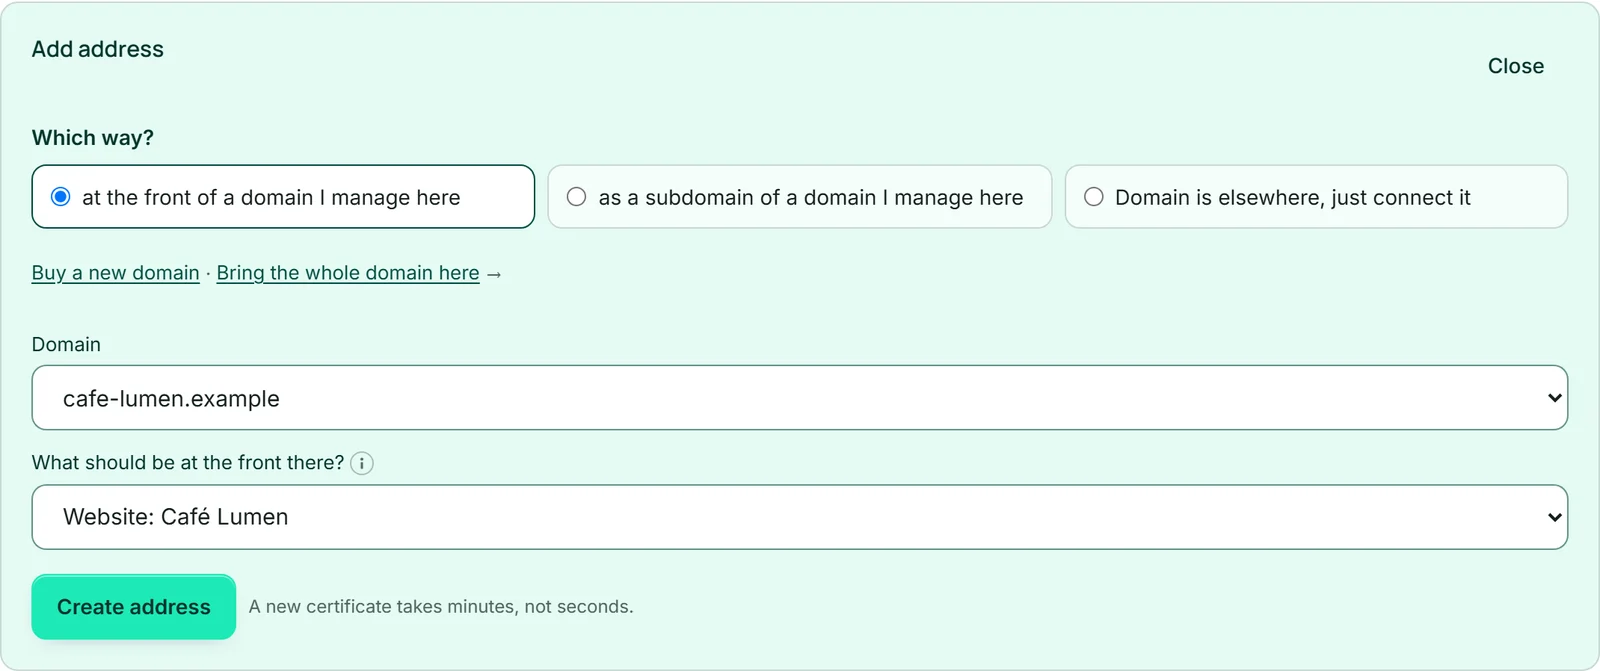
Task: Open 'Bring the whole domain here' link
Action: click(348, 273)
